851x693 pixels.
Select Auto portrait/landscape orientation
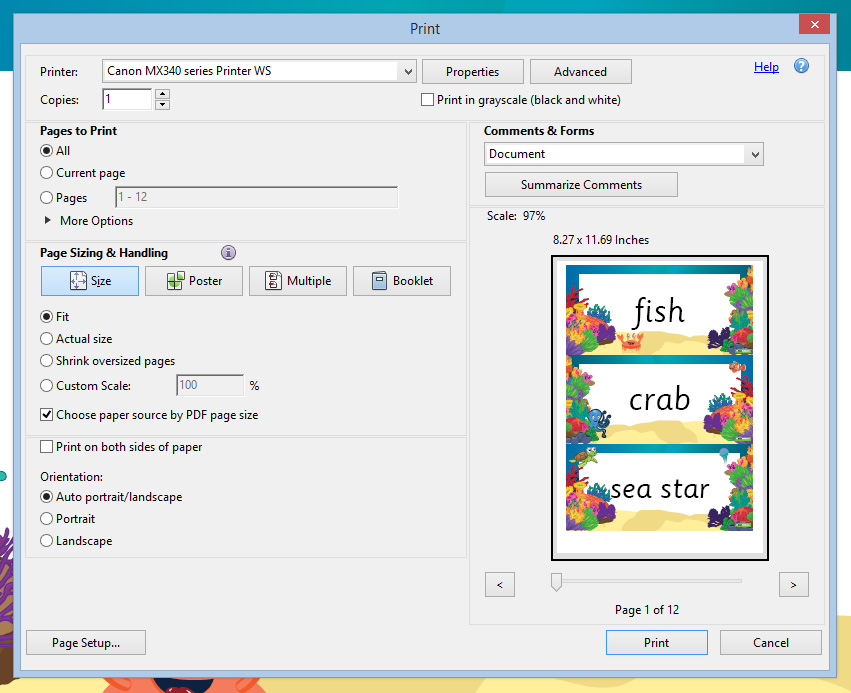point(47,497)
